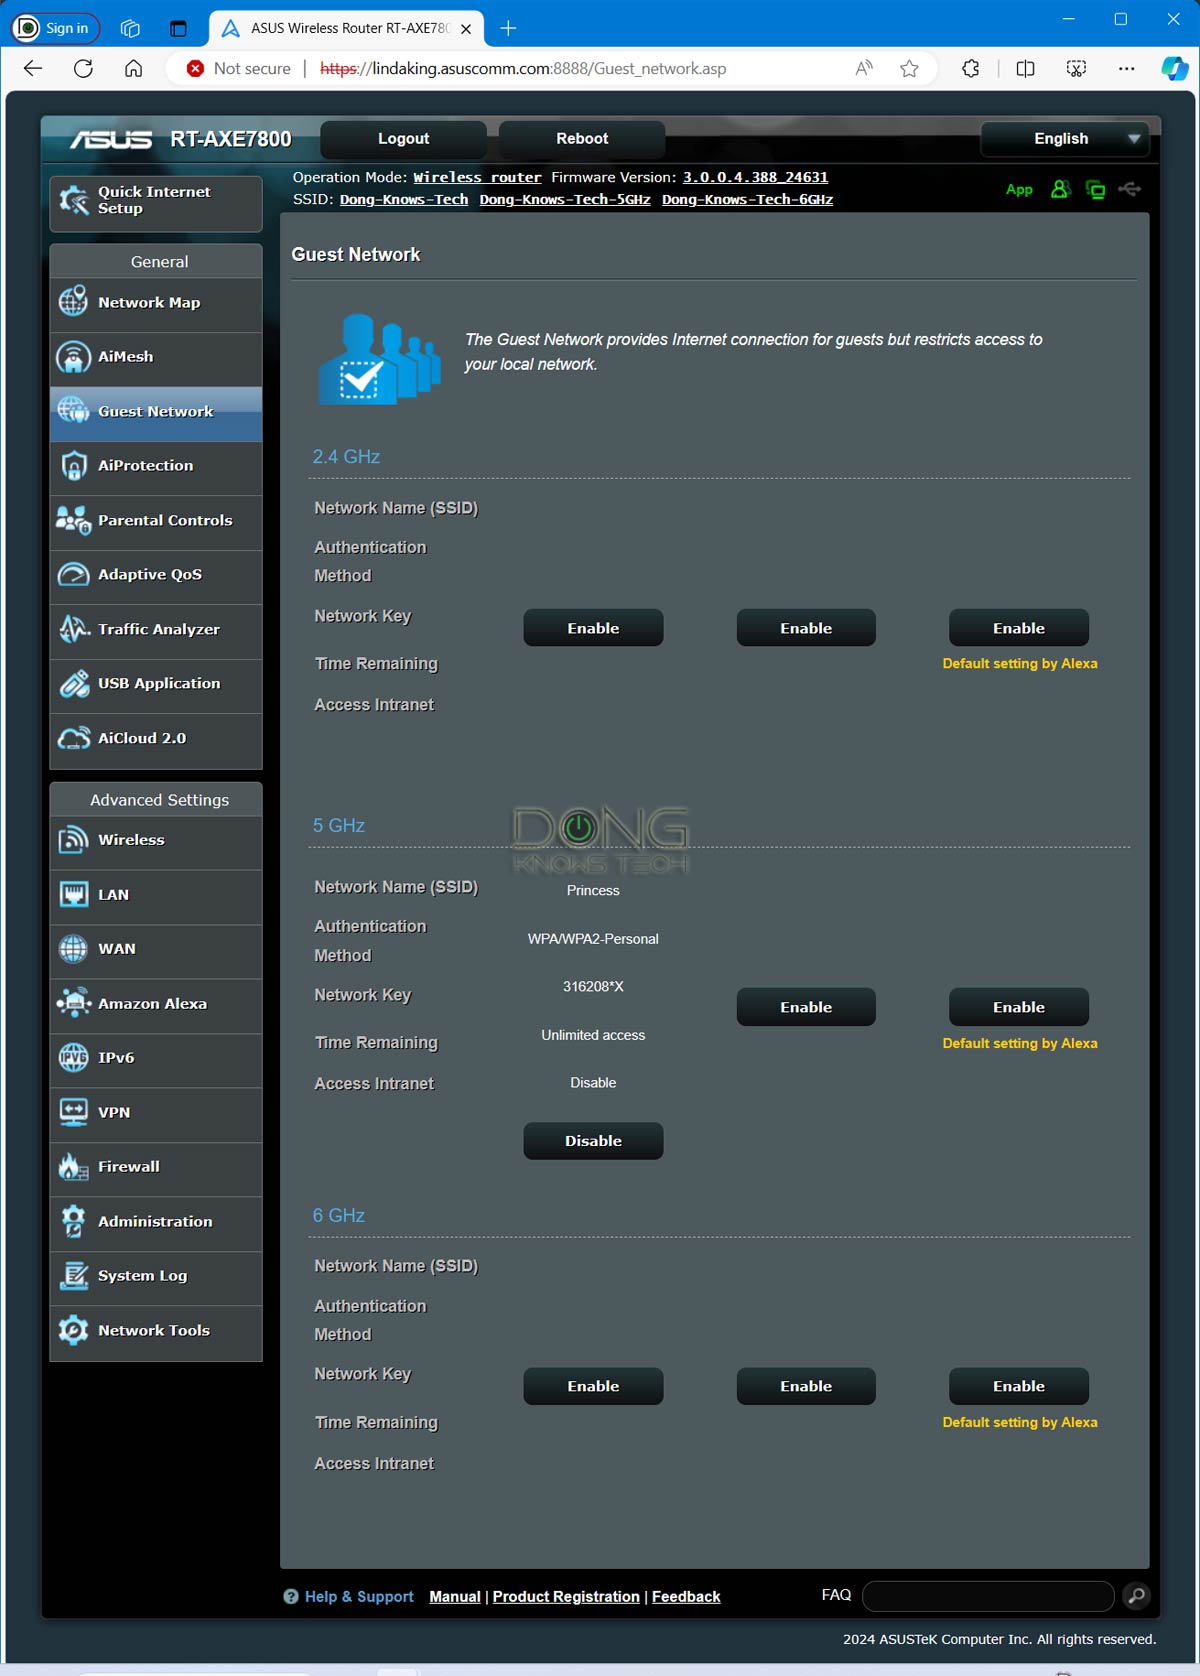Image resolution: width=1200 pixels, height=1676 pixels.
Task: Open browser extensions icon
Action: coord(970,68)
